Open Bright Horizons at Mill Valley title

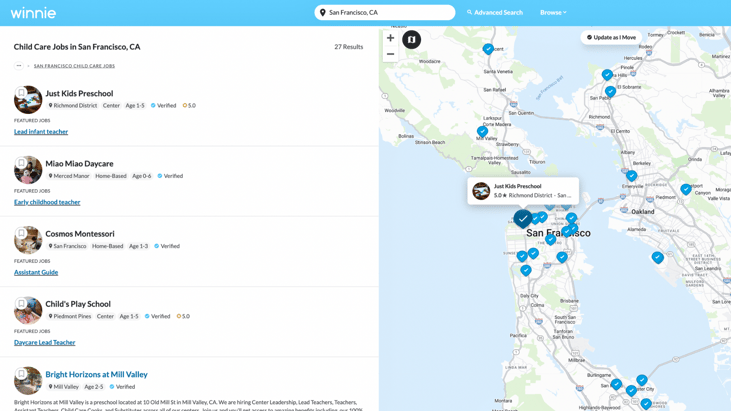97,374
